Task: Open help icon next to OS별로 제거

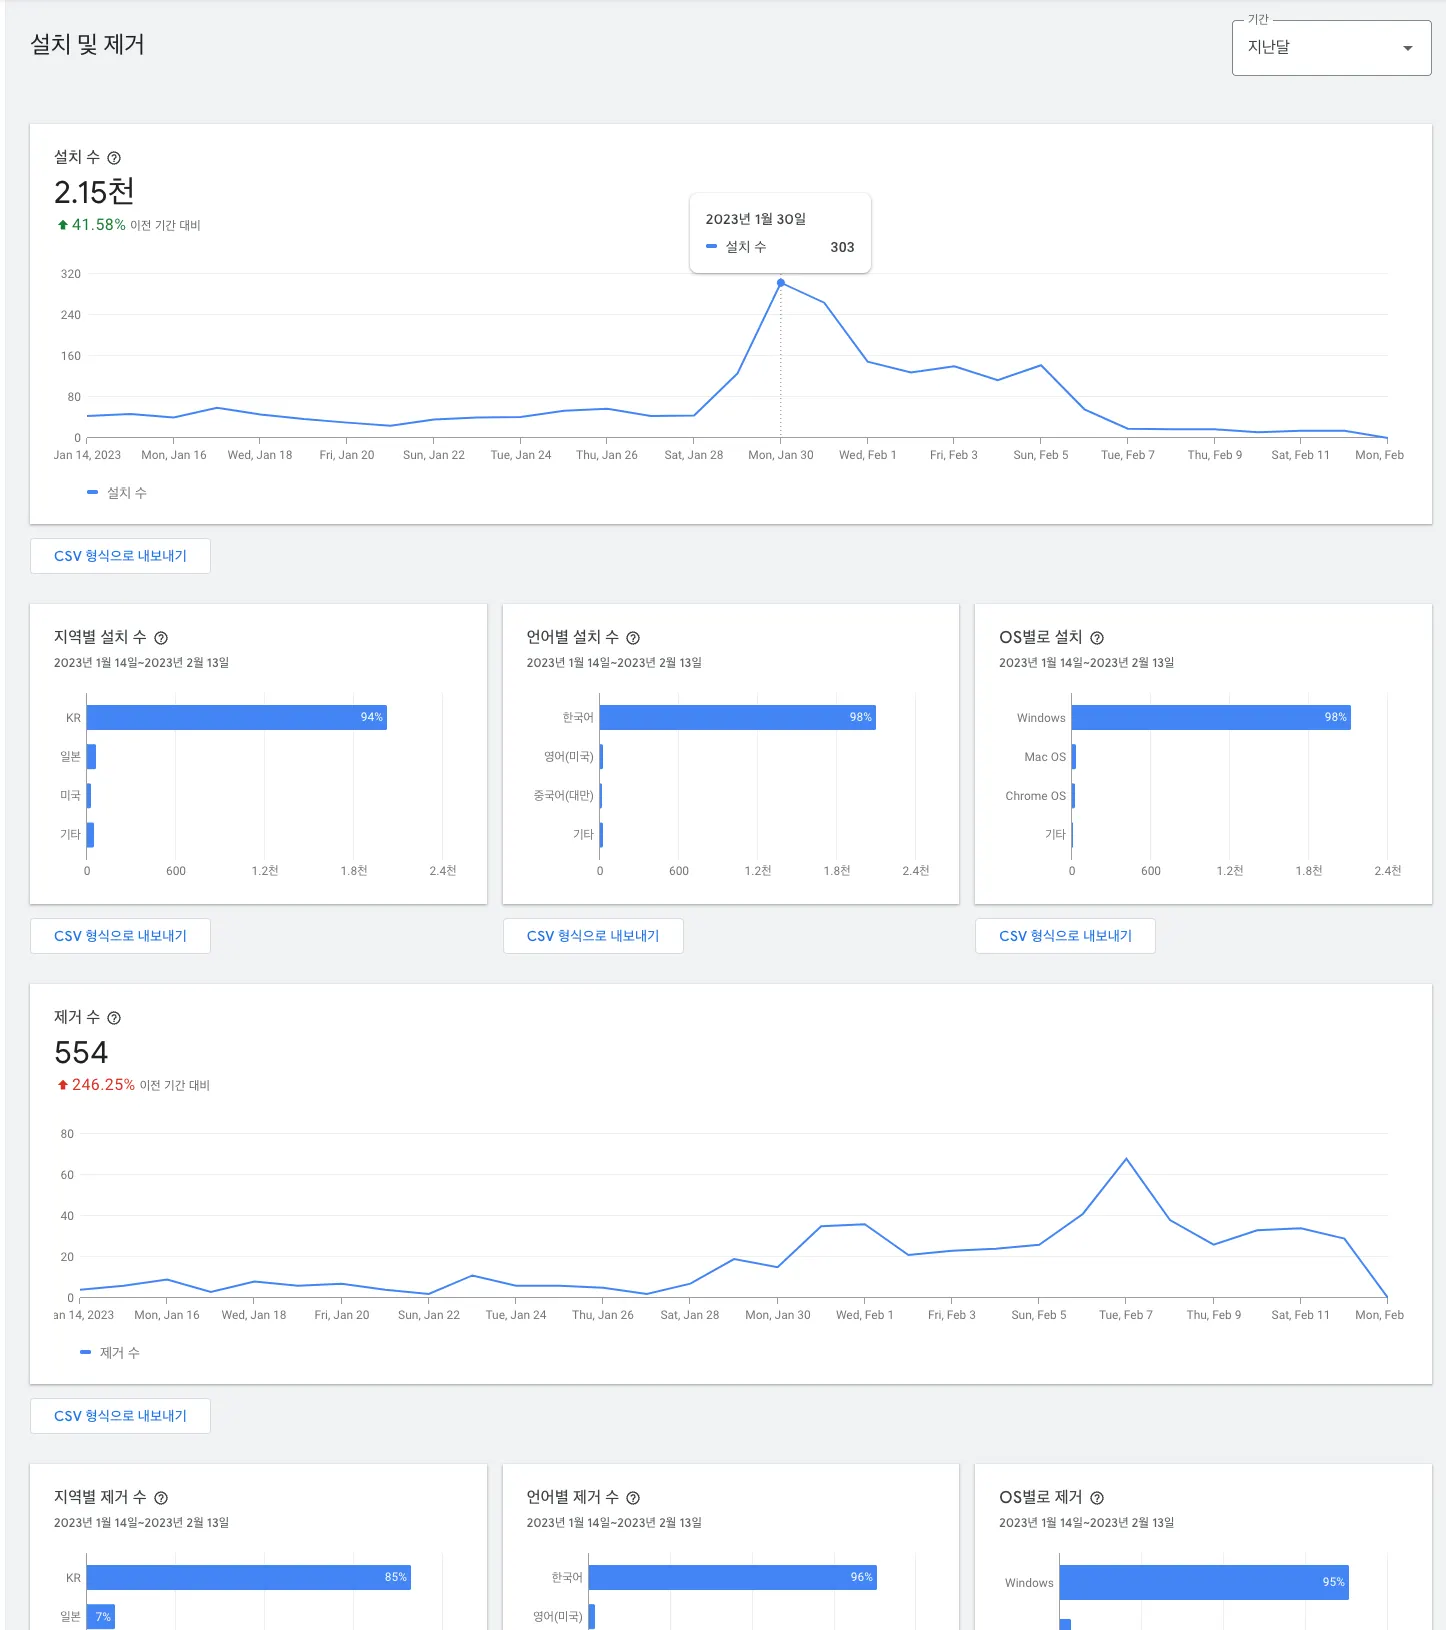Action: [x=1097, y=1498]
